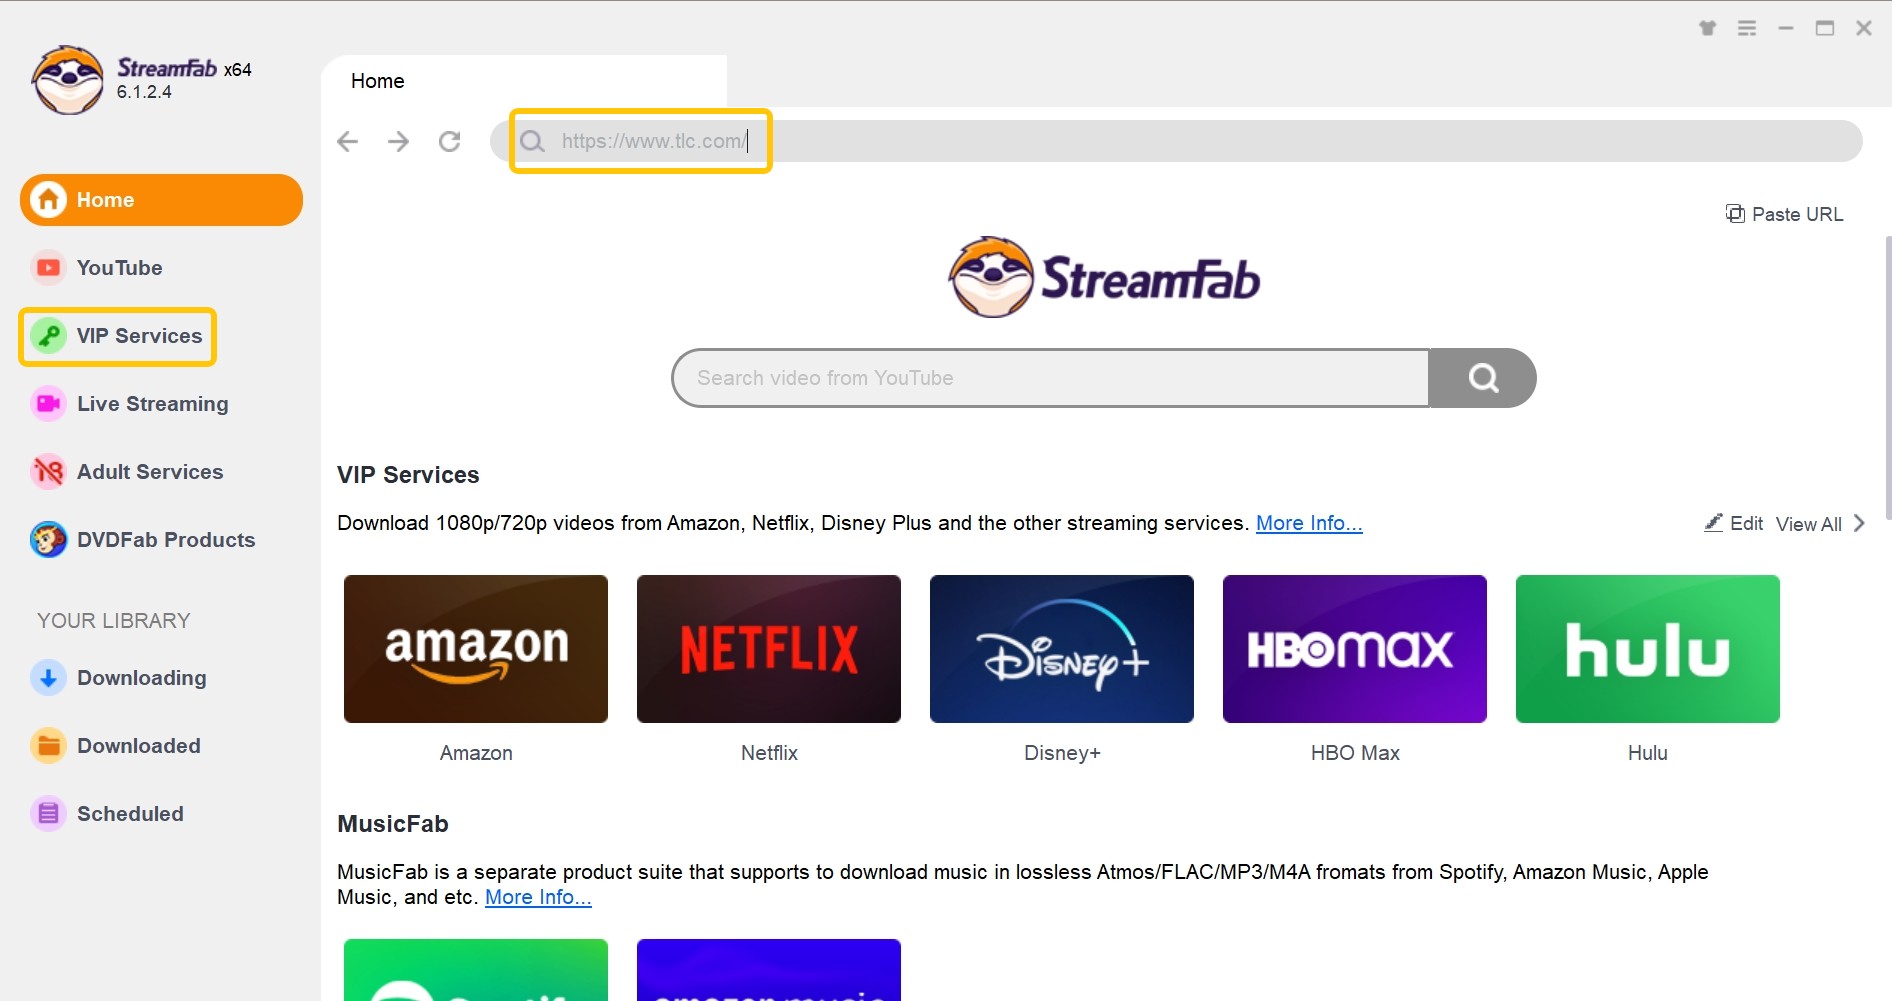Open Adult Services section
Image resolution: width=1892 pixels, height=1001 pixels.
pyautogui.click(x=149, y=471)
